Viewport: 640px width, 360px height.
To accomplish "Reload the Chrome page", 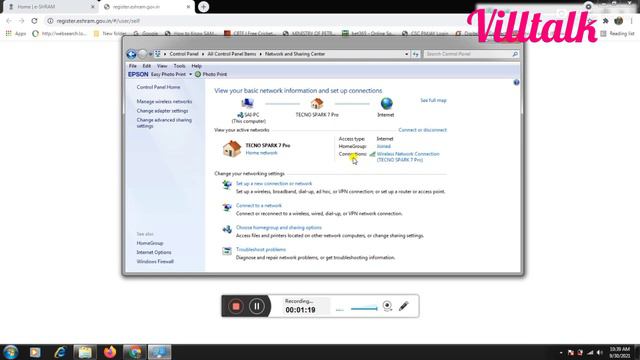I will pyautogui.click(x=34, y=21).
